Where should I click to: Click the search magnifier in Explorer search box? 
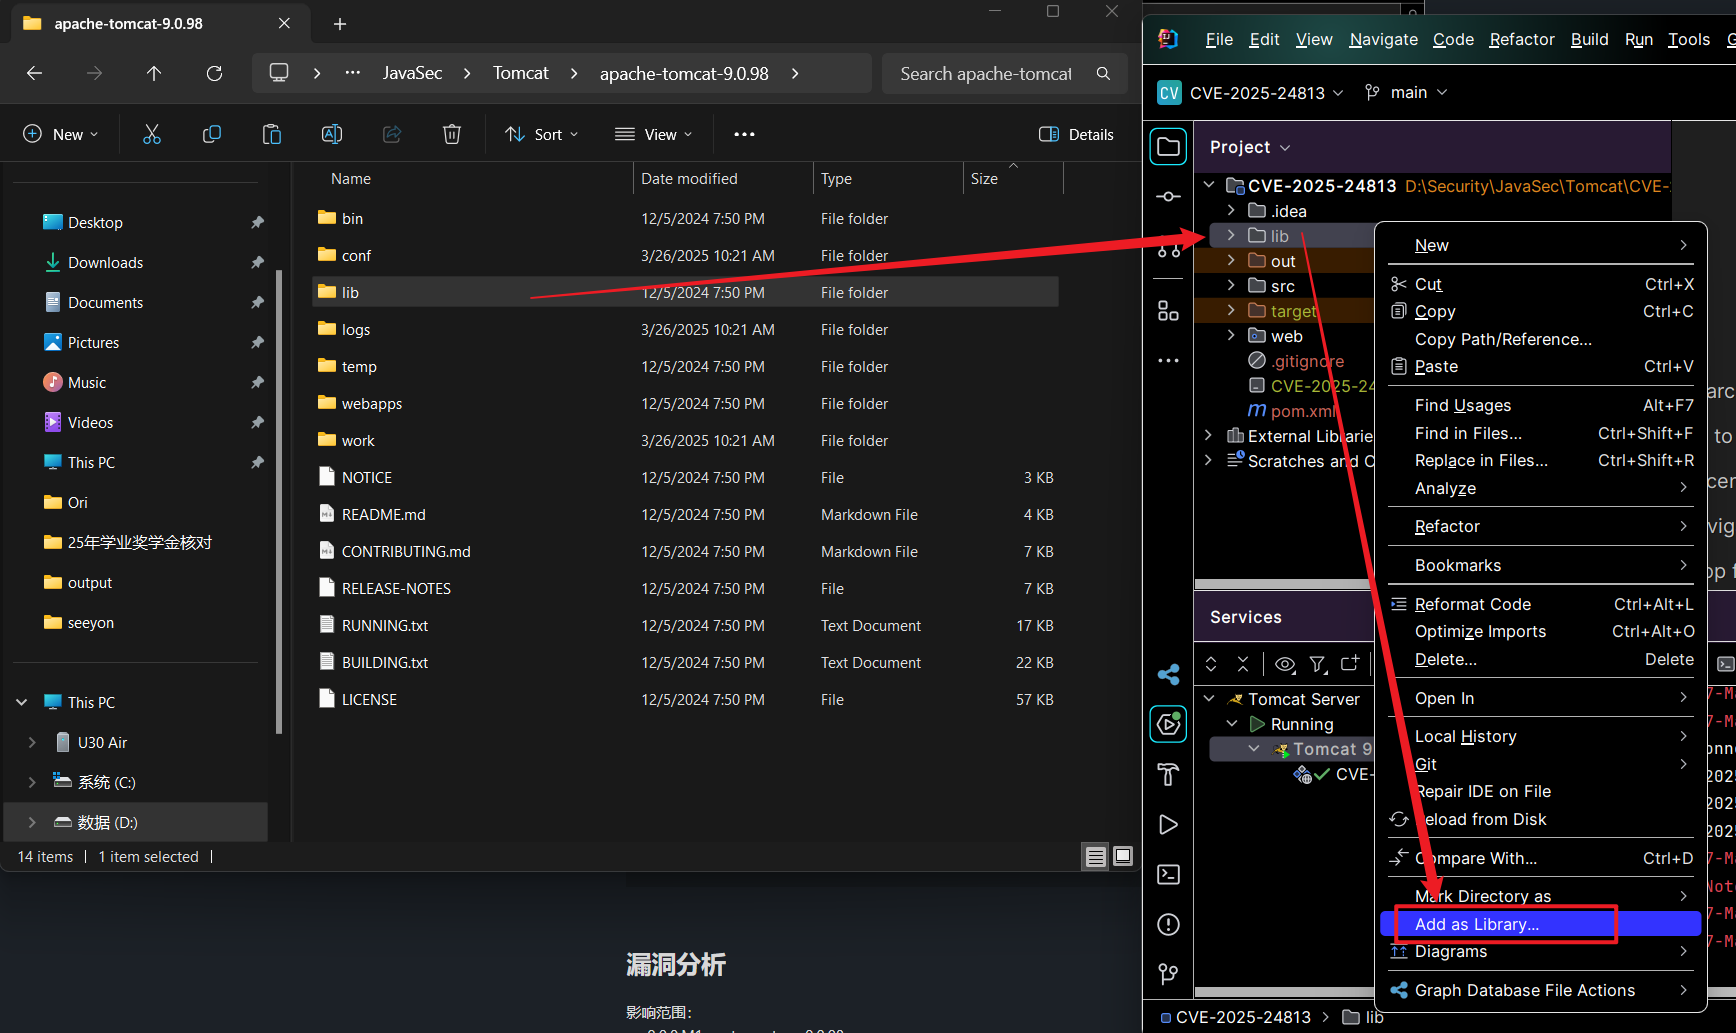point(1103,73)
